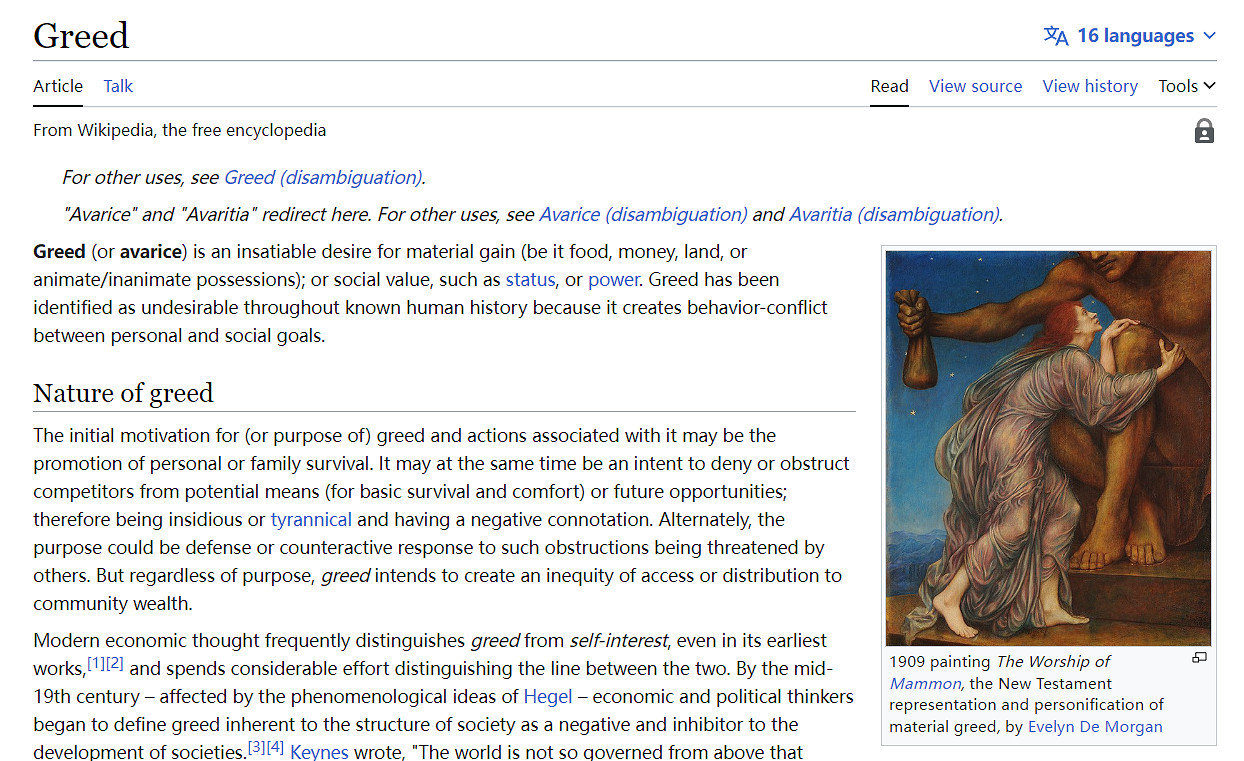Open The Worship of Mammon painting thumbnail
1244x761 pixels.
[x=1048, y=447]
